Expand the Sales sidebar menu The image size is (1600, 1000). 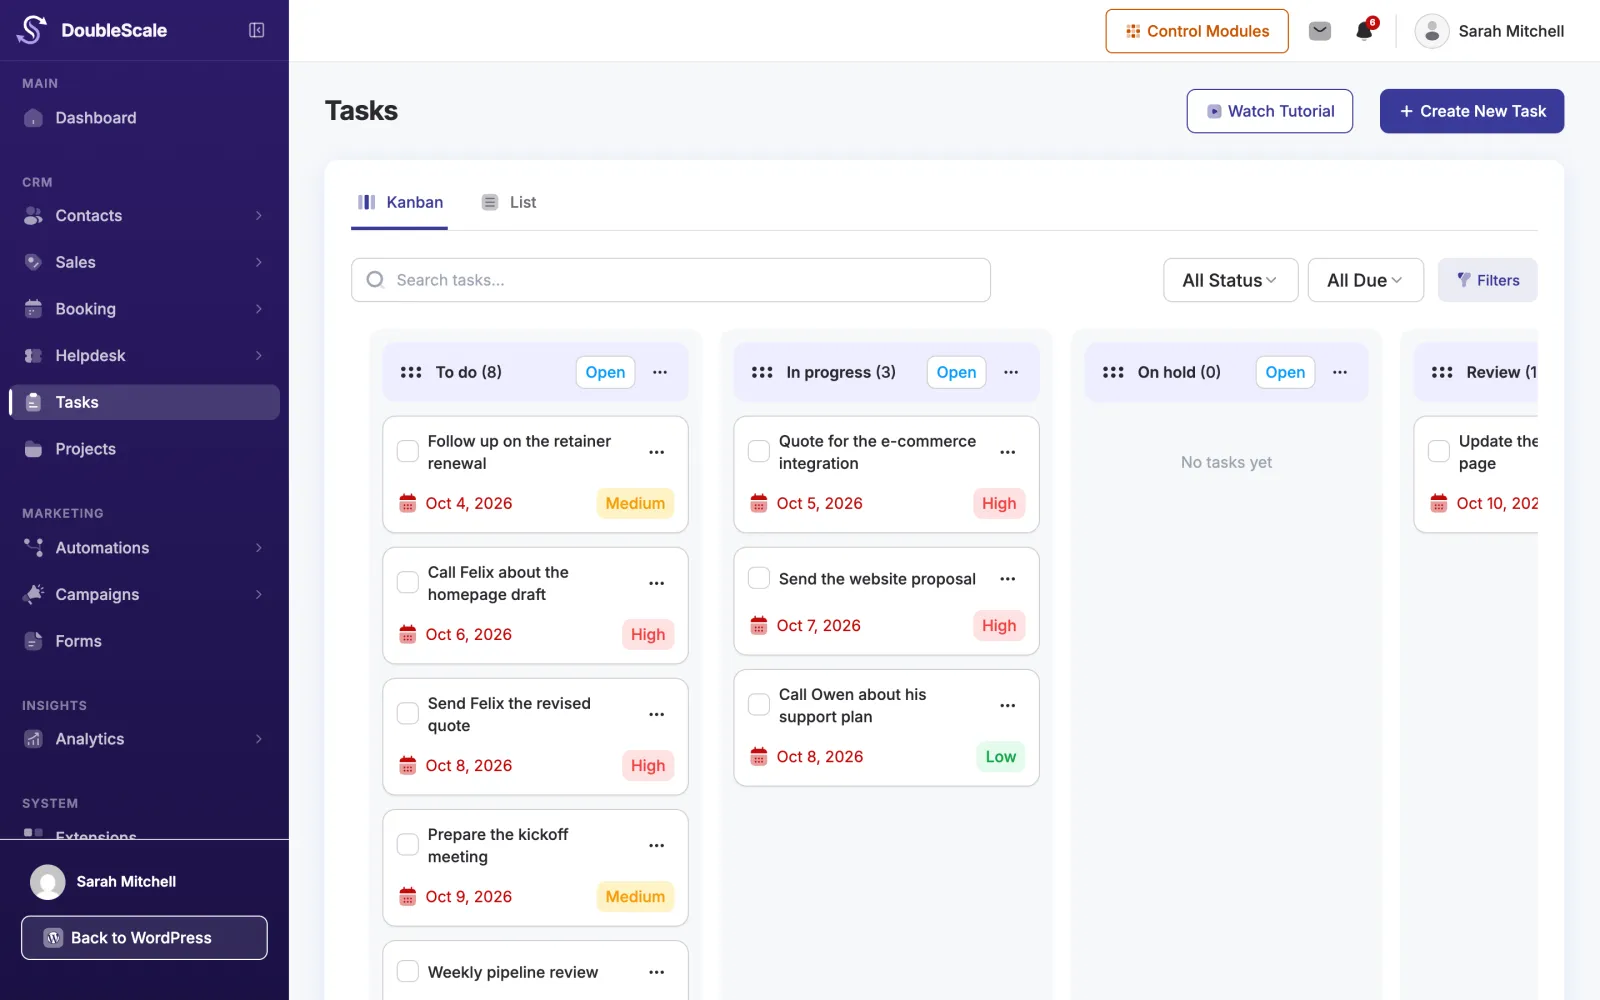point(144,262)
